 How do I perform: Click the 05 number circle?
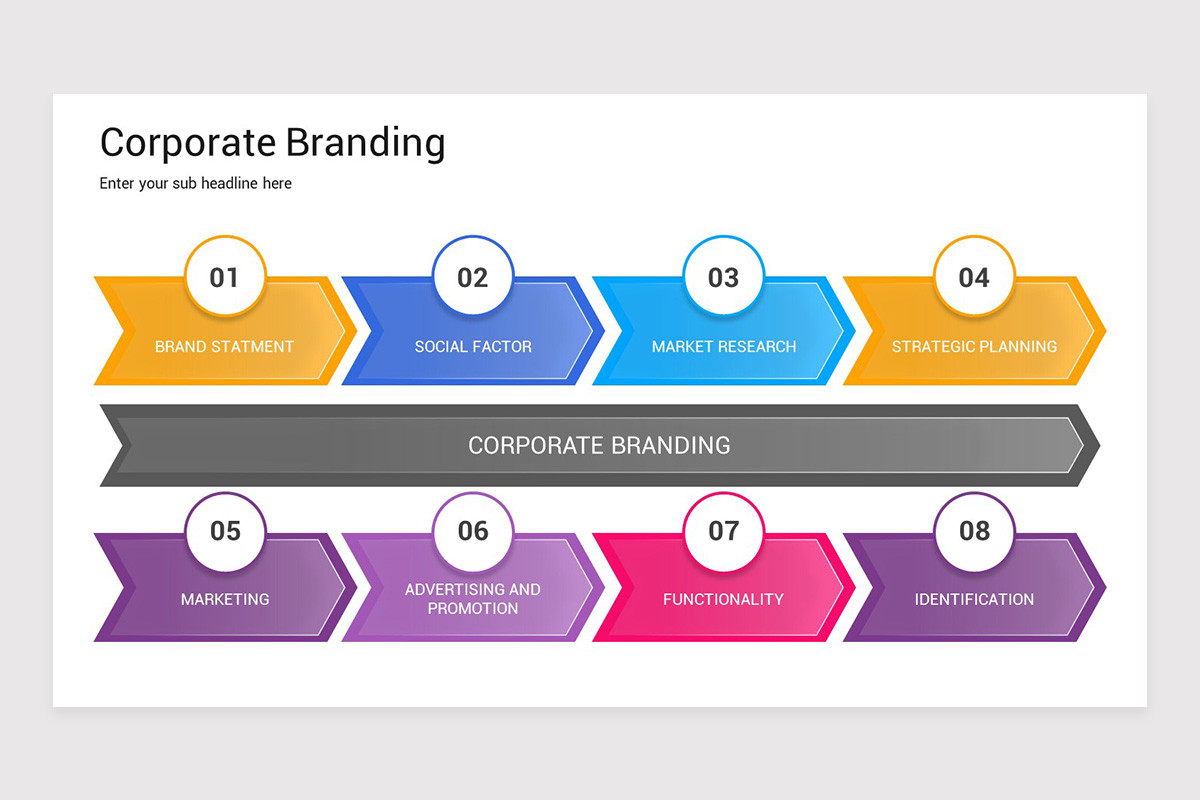tap(225, 531)
